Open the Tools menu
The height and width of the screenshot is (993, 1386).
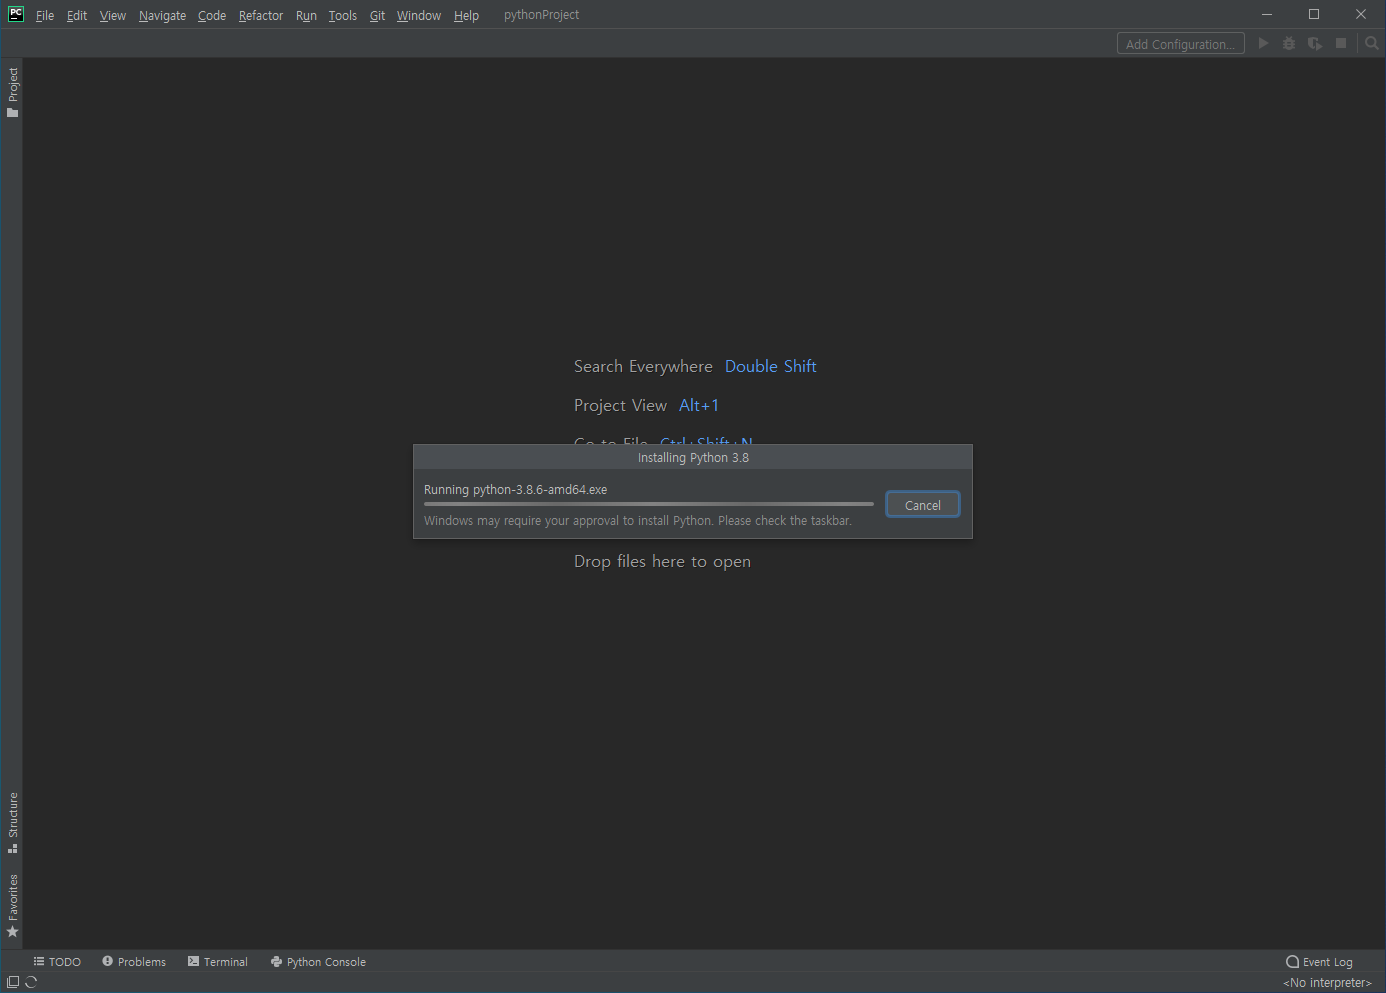pyautogui.click(x=343, y=15)
